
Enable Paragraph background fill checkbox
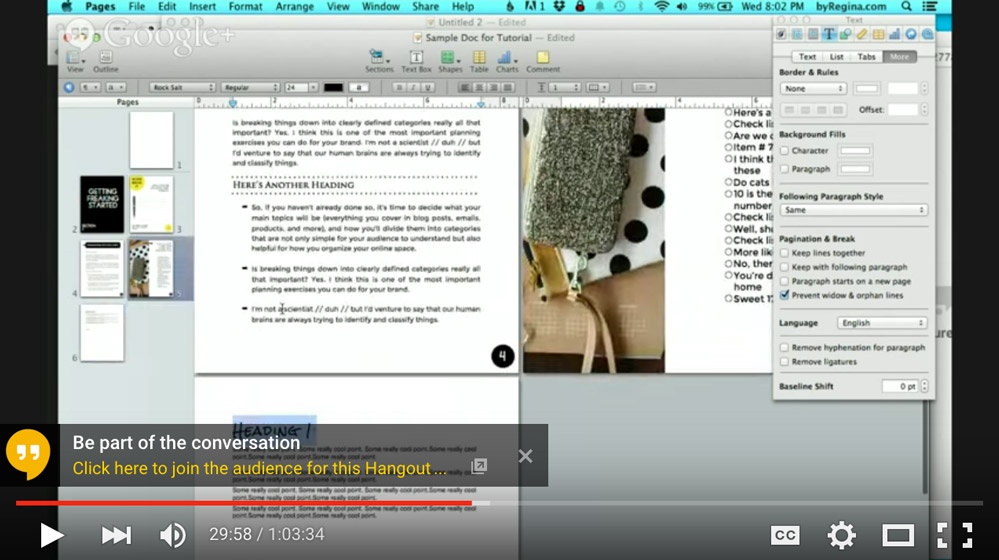[x=784, y=169]
